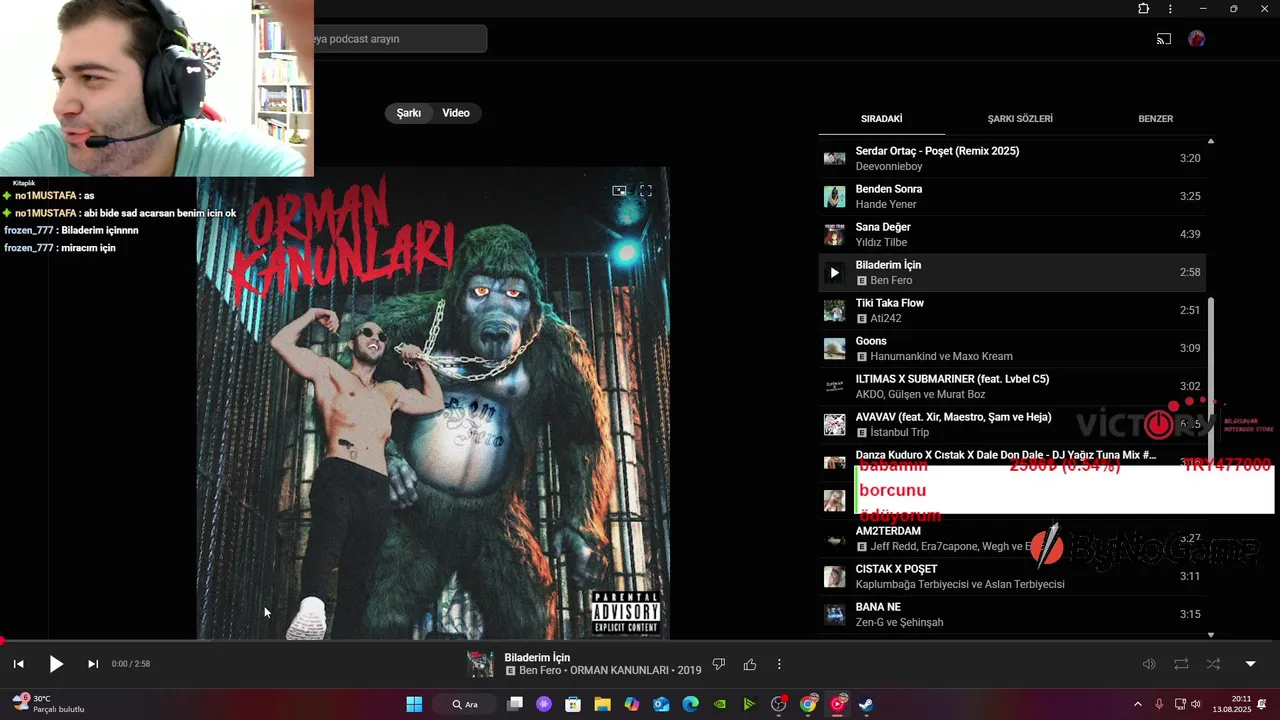Click AVAVAV queue thumbnail
The width and height of the screenshot is (1280, 720).
point(834,424)
